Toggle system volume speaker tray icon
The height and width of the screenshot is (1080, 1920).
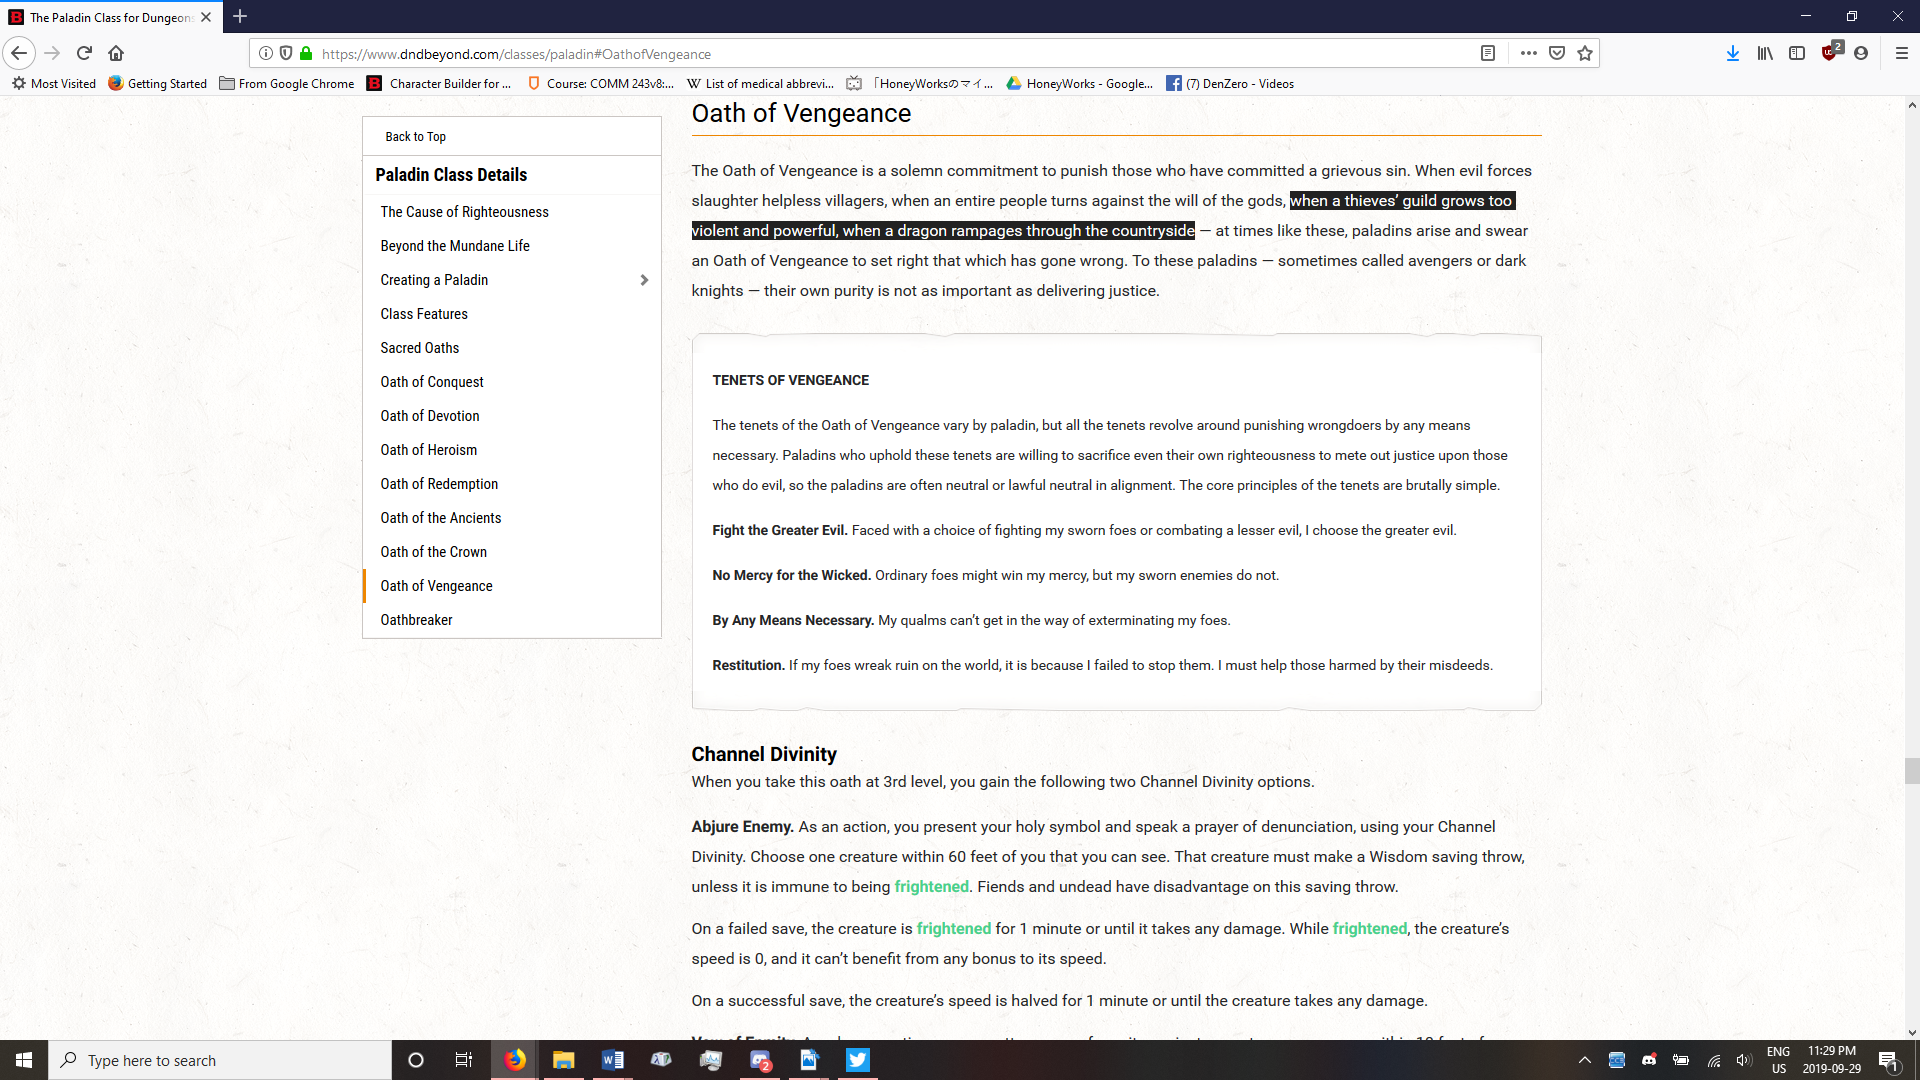[x=1744, y=1060]
